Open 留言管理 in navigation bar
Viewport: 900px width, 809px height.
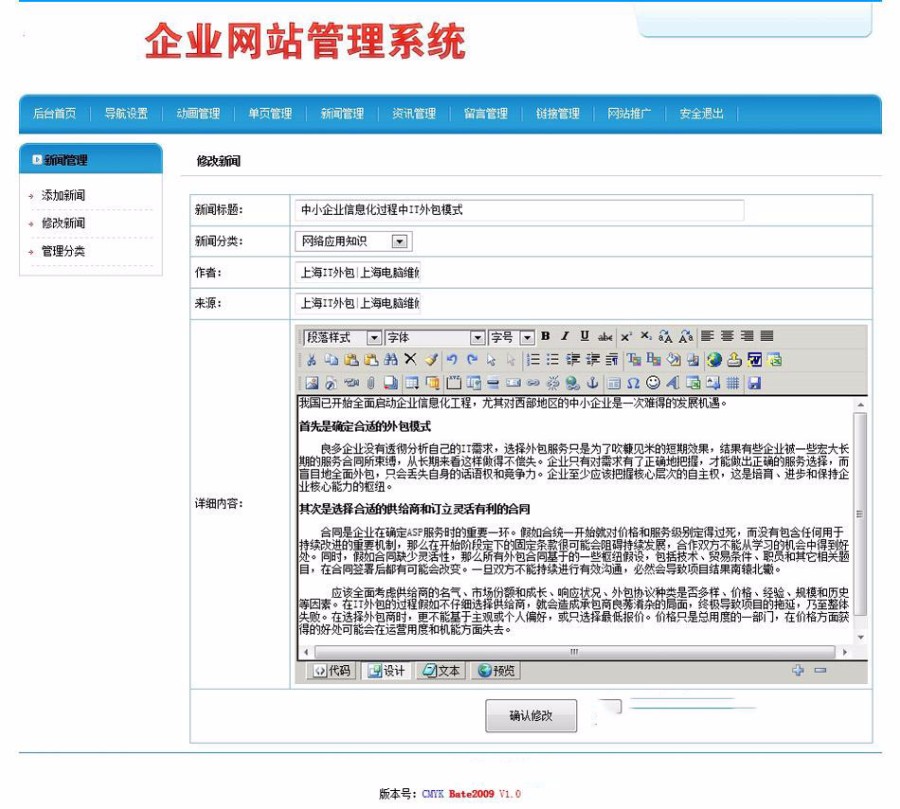point(486,114)
